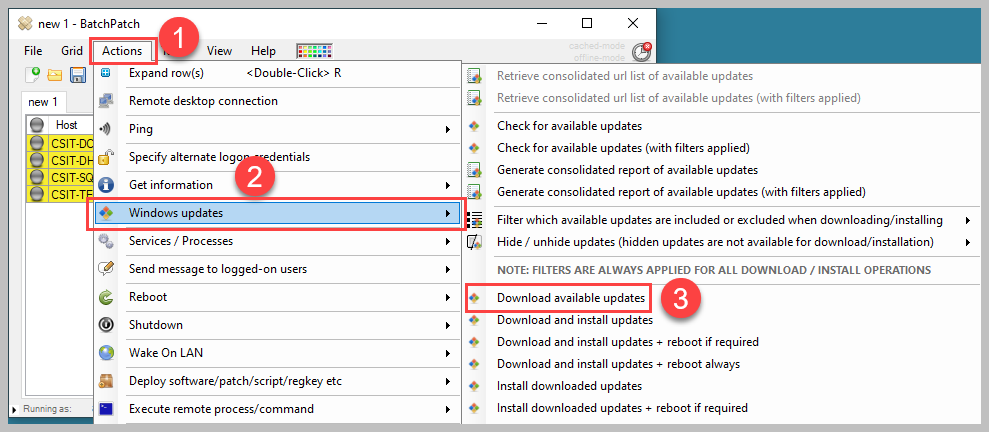This screenshot has width=989, height=432.
Task: Click the Expand row(s) icon
Action: point(106,73)
